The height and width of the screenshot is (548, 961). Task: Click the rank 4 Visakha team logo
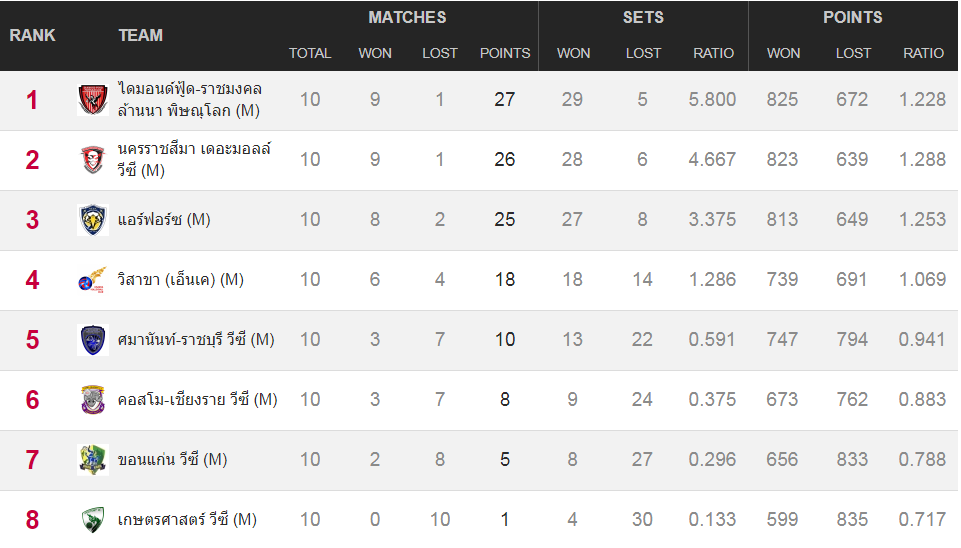pyautogui.click(x=93, y=280)
